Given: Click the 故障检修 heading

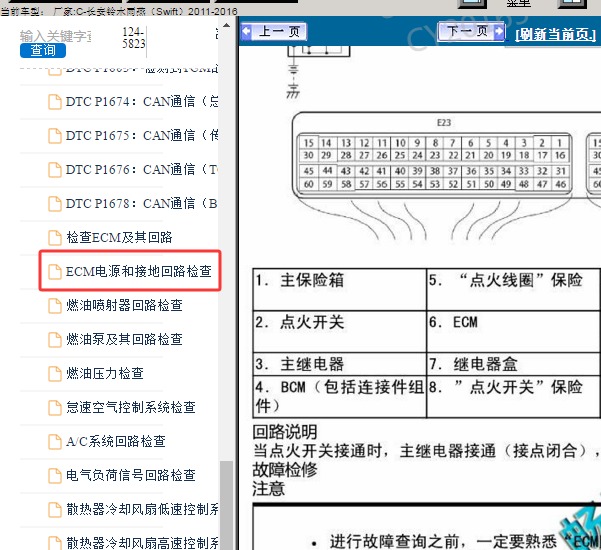Looking at the screenshot, I should 285,470.
